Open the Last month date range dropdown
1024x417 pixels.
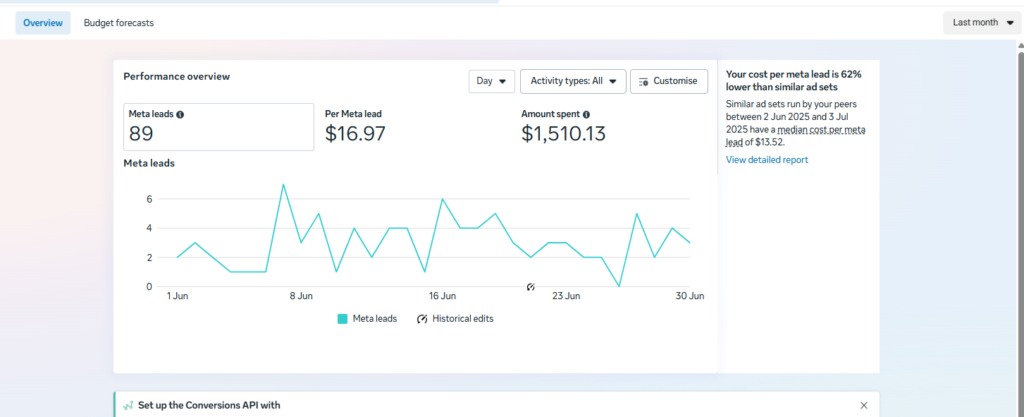pos(982,23)
